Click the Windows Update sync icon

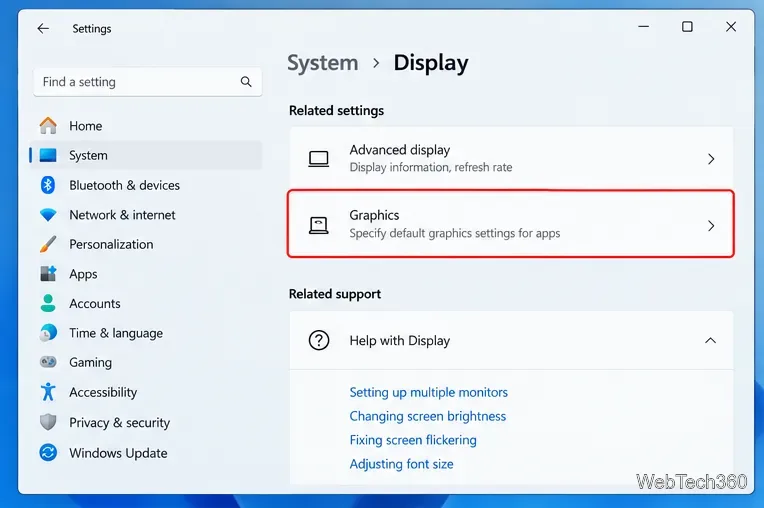pyautogui.click(x=48, y=452)
